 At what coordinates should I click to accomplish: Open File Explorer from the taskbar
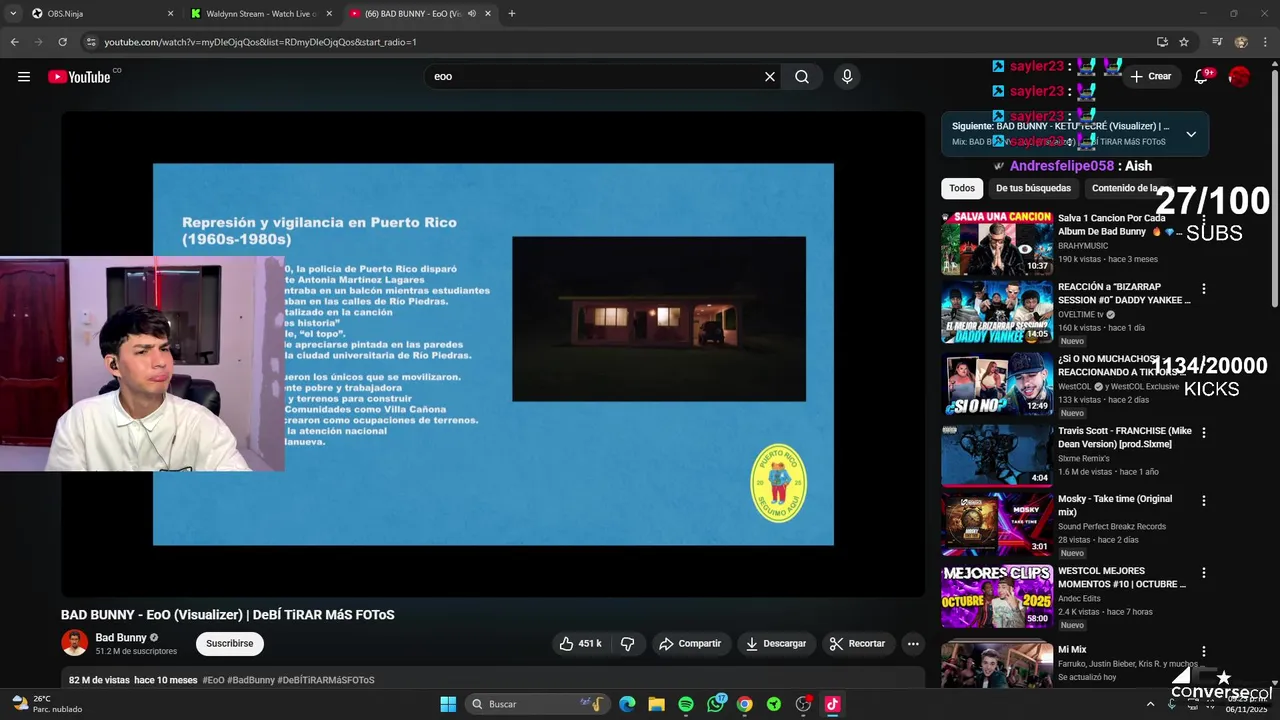click(656, 704)
